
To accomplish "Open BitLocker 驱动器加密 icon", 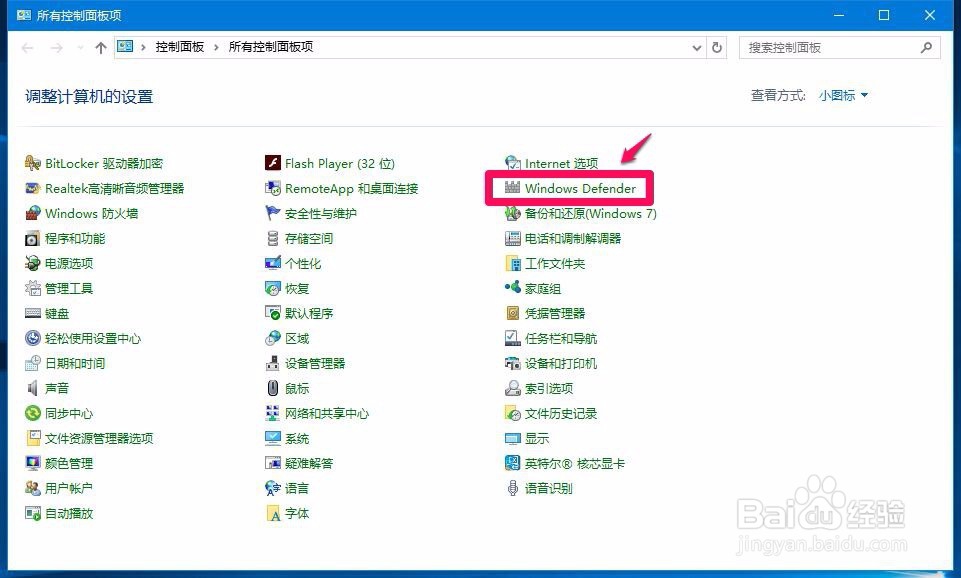I will pos(32,163).
